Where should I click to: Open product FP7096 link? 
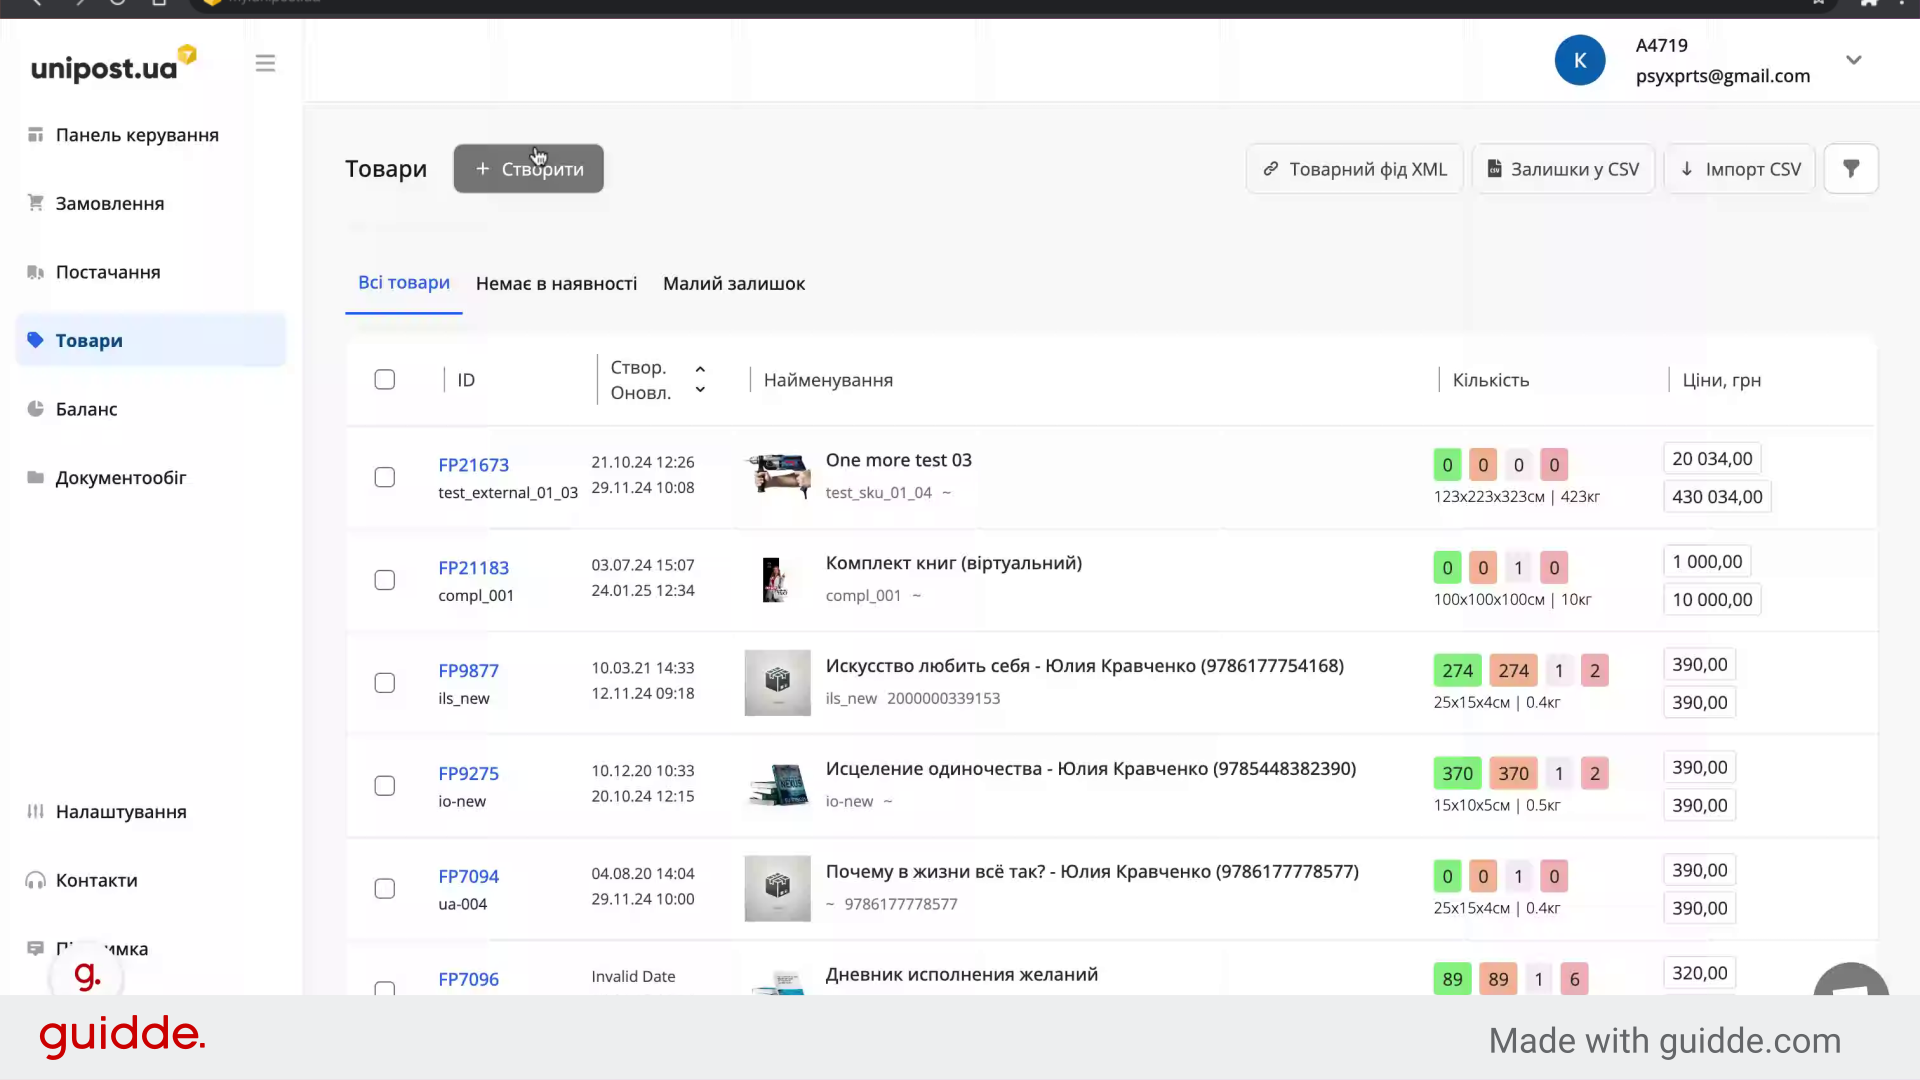pyautogui.click(x=468, y=980)
